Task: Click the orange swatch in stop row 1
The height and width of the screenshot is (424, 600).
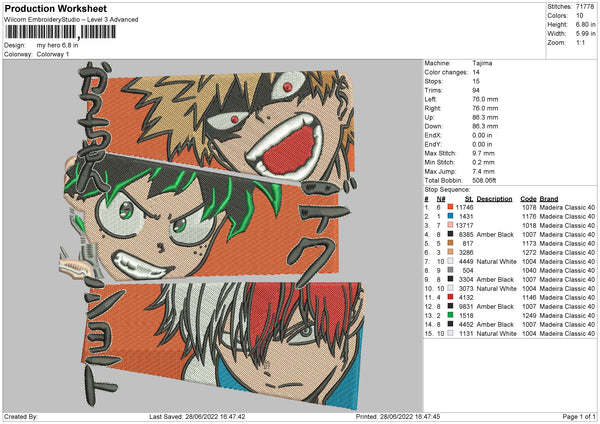Action: [x=450, y=207]
